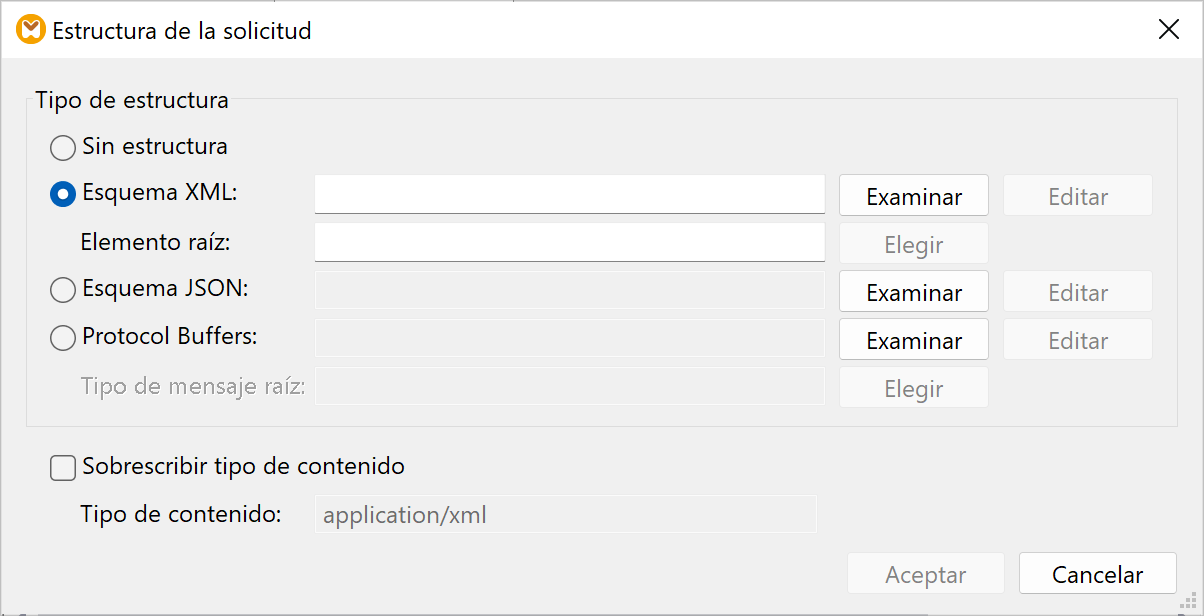
Task: Click the Elemento raíz input field
Action: pyautogui.click(x=569, y=242)
